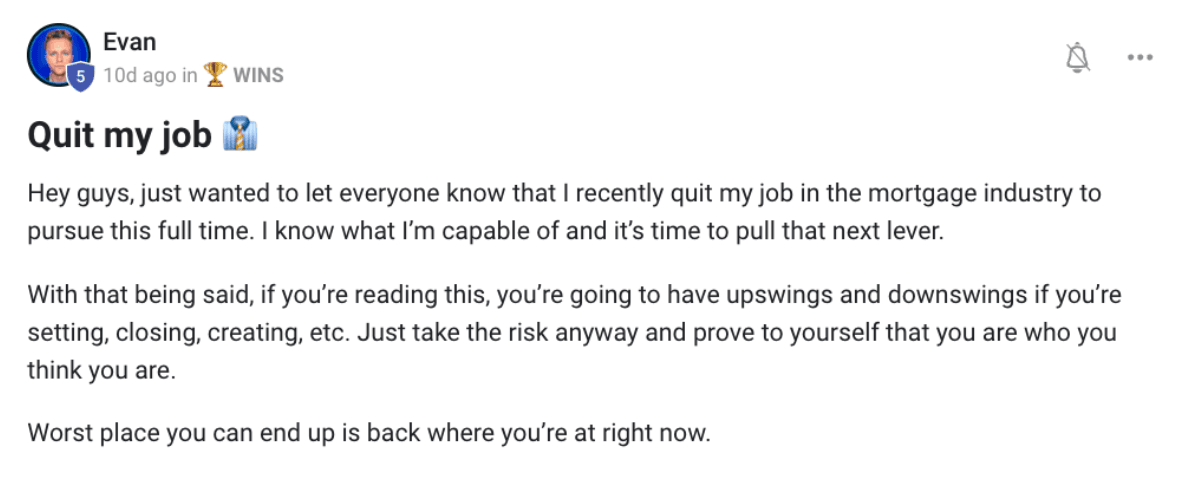Click the word in before WINS
Viewport: 1190px width, 482px height.
189,75
